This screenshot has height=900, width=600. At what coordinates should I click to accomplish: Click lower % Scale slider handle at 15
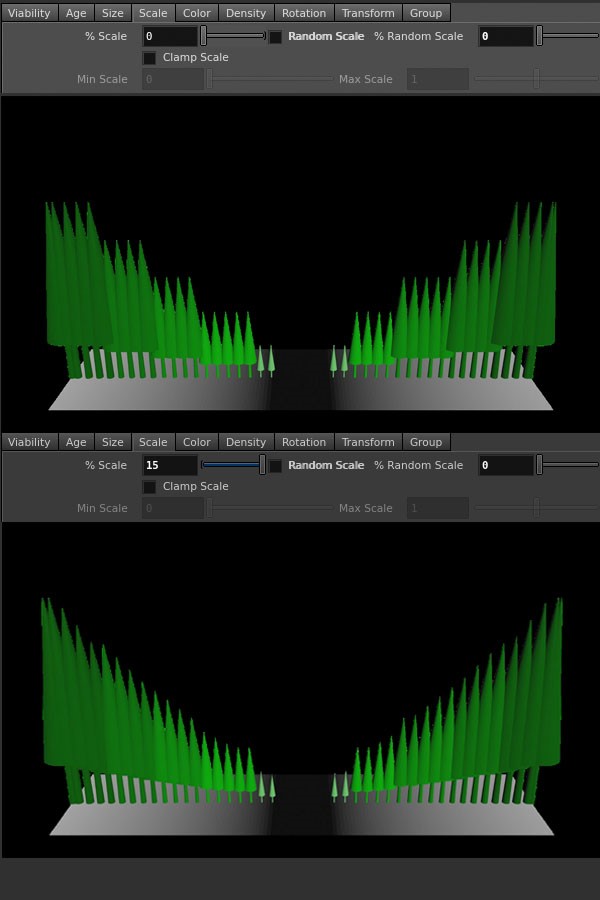coord(262,465)
